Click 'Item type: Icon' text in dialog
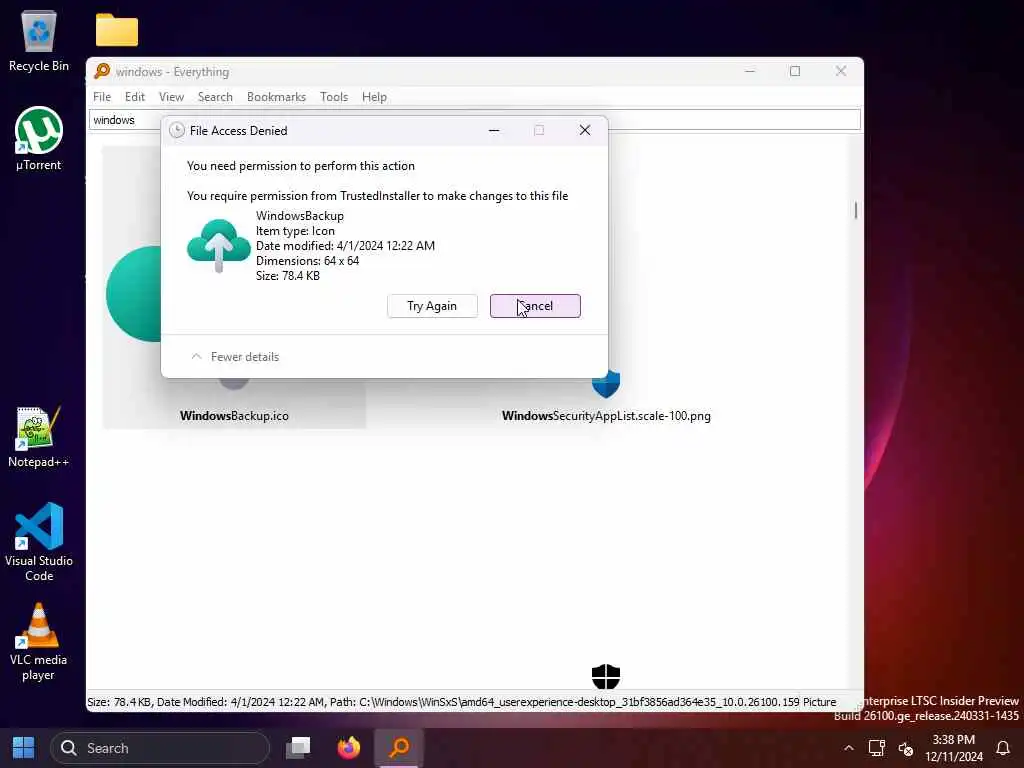The image size is (1024, 768). pos(295,231)
